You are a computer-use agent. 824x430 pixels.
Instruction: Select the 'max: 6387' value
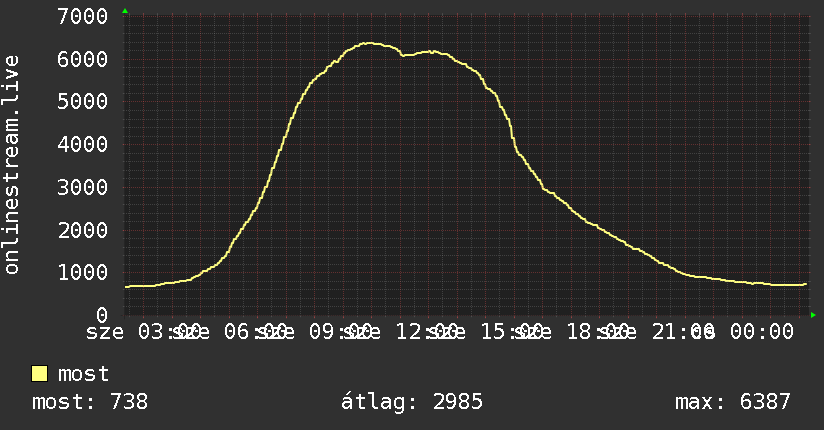click(x=733, y=402)
